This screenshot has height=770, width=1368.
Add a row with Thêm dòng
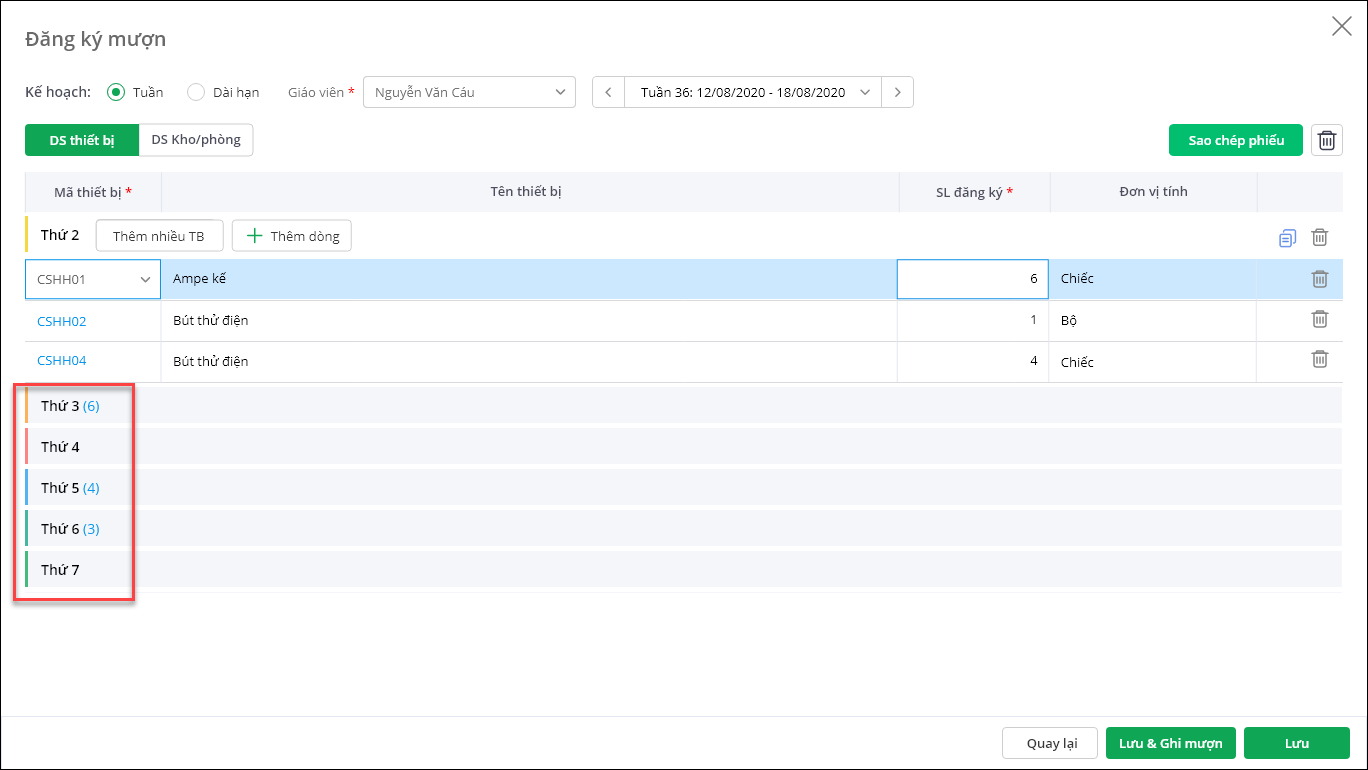tap(292, 236)
